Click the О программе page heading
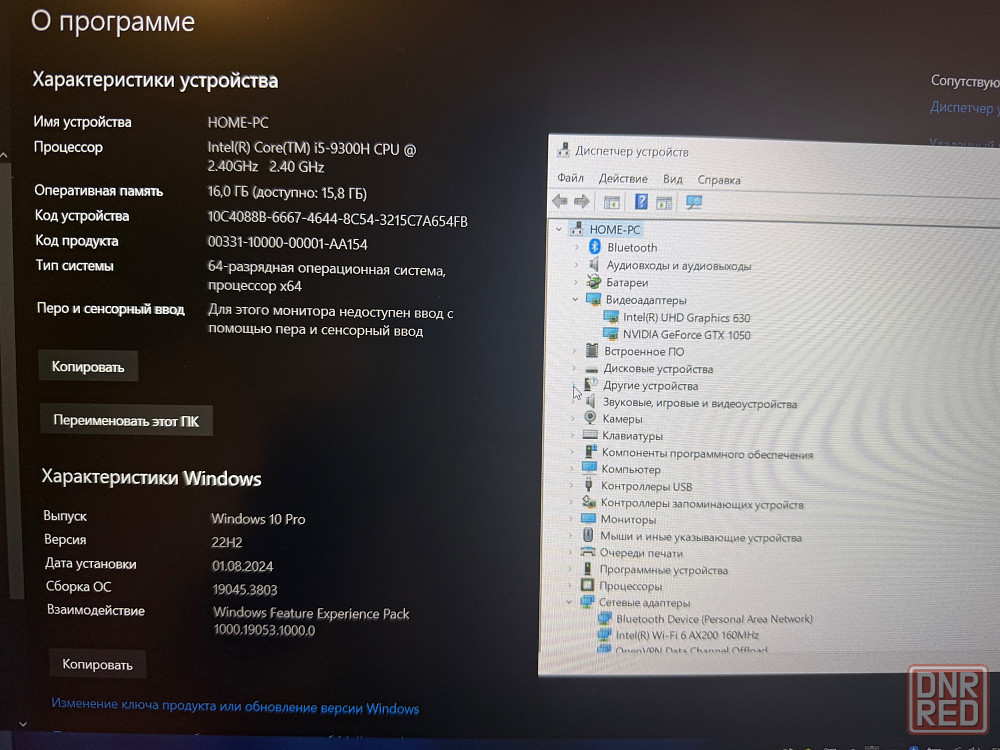This screenshot has height=750, width=1000. click(113, 22)
